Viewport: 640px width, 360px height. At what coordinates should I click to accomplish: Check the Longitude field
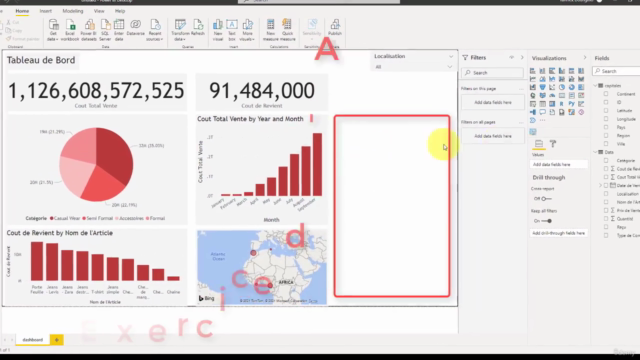[606, 119]
